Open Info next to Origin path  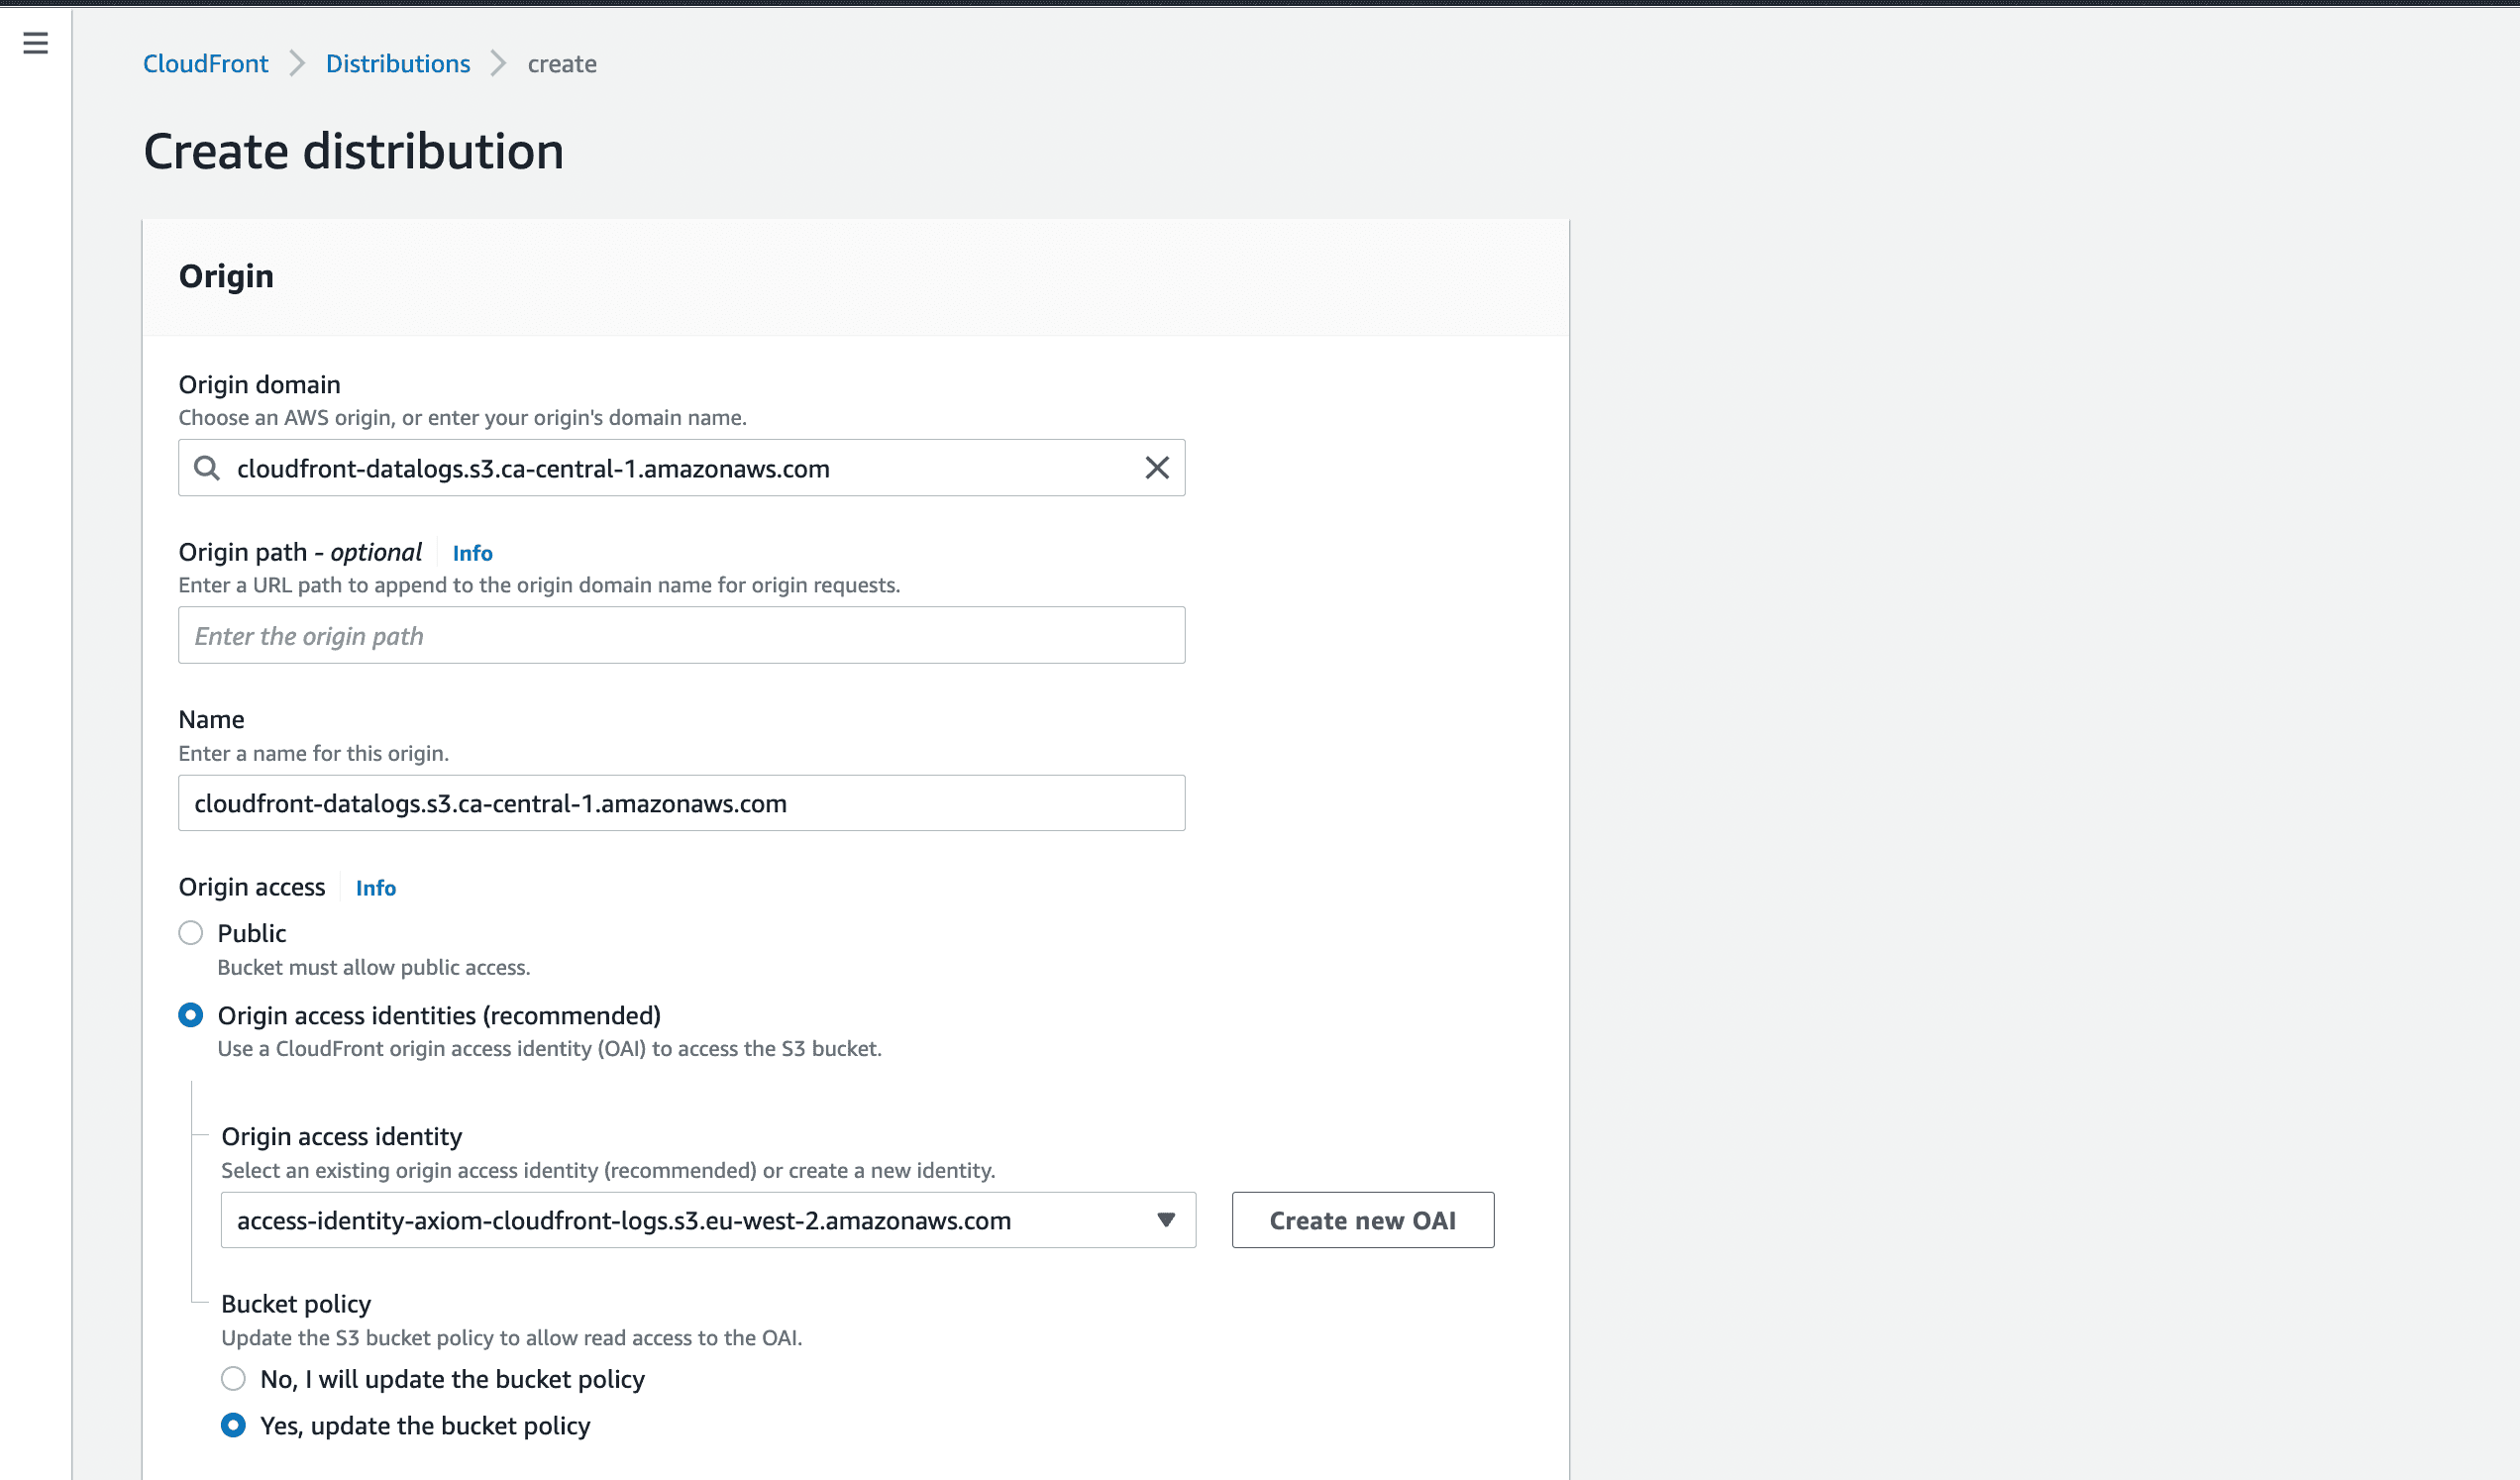[x=472, y=553]
